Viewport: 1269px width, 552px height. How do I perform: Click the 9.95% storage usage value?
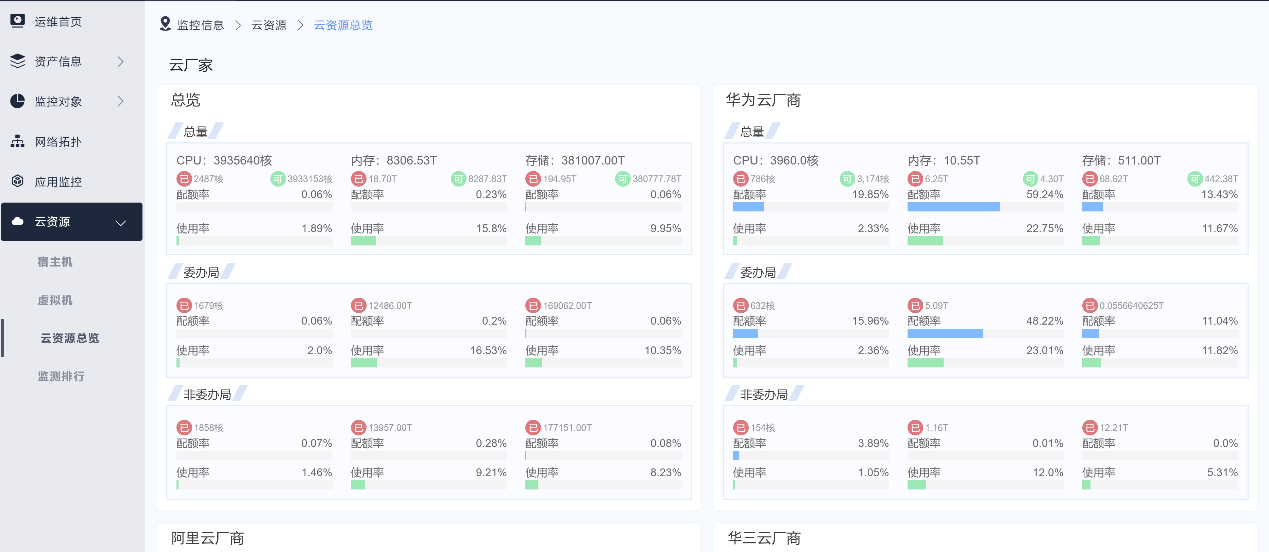click(664, 228)
